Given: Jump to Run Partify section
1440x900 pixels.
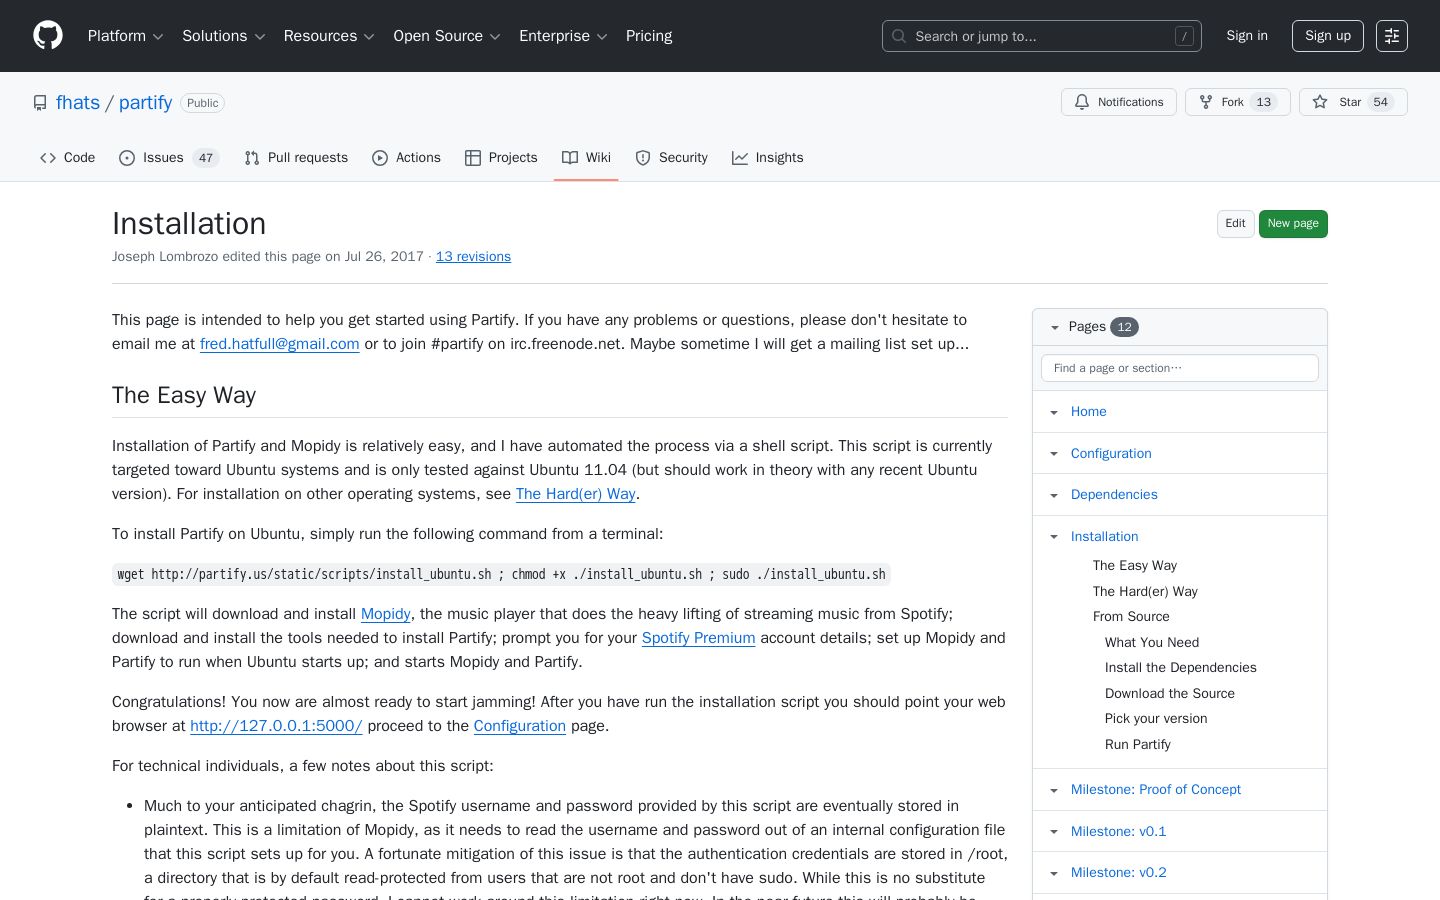Looking at the screenshot, I should pyautogui.click(x=1138, y=745).
